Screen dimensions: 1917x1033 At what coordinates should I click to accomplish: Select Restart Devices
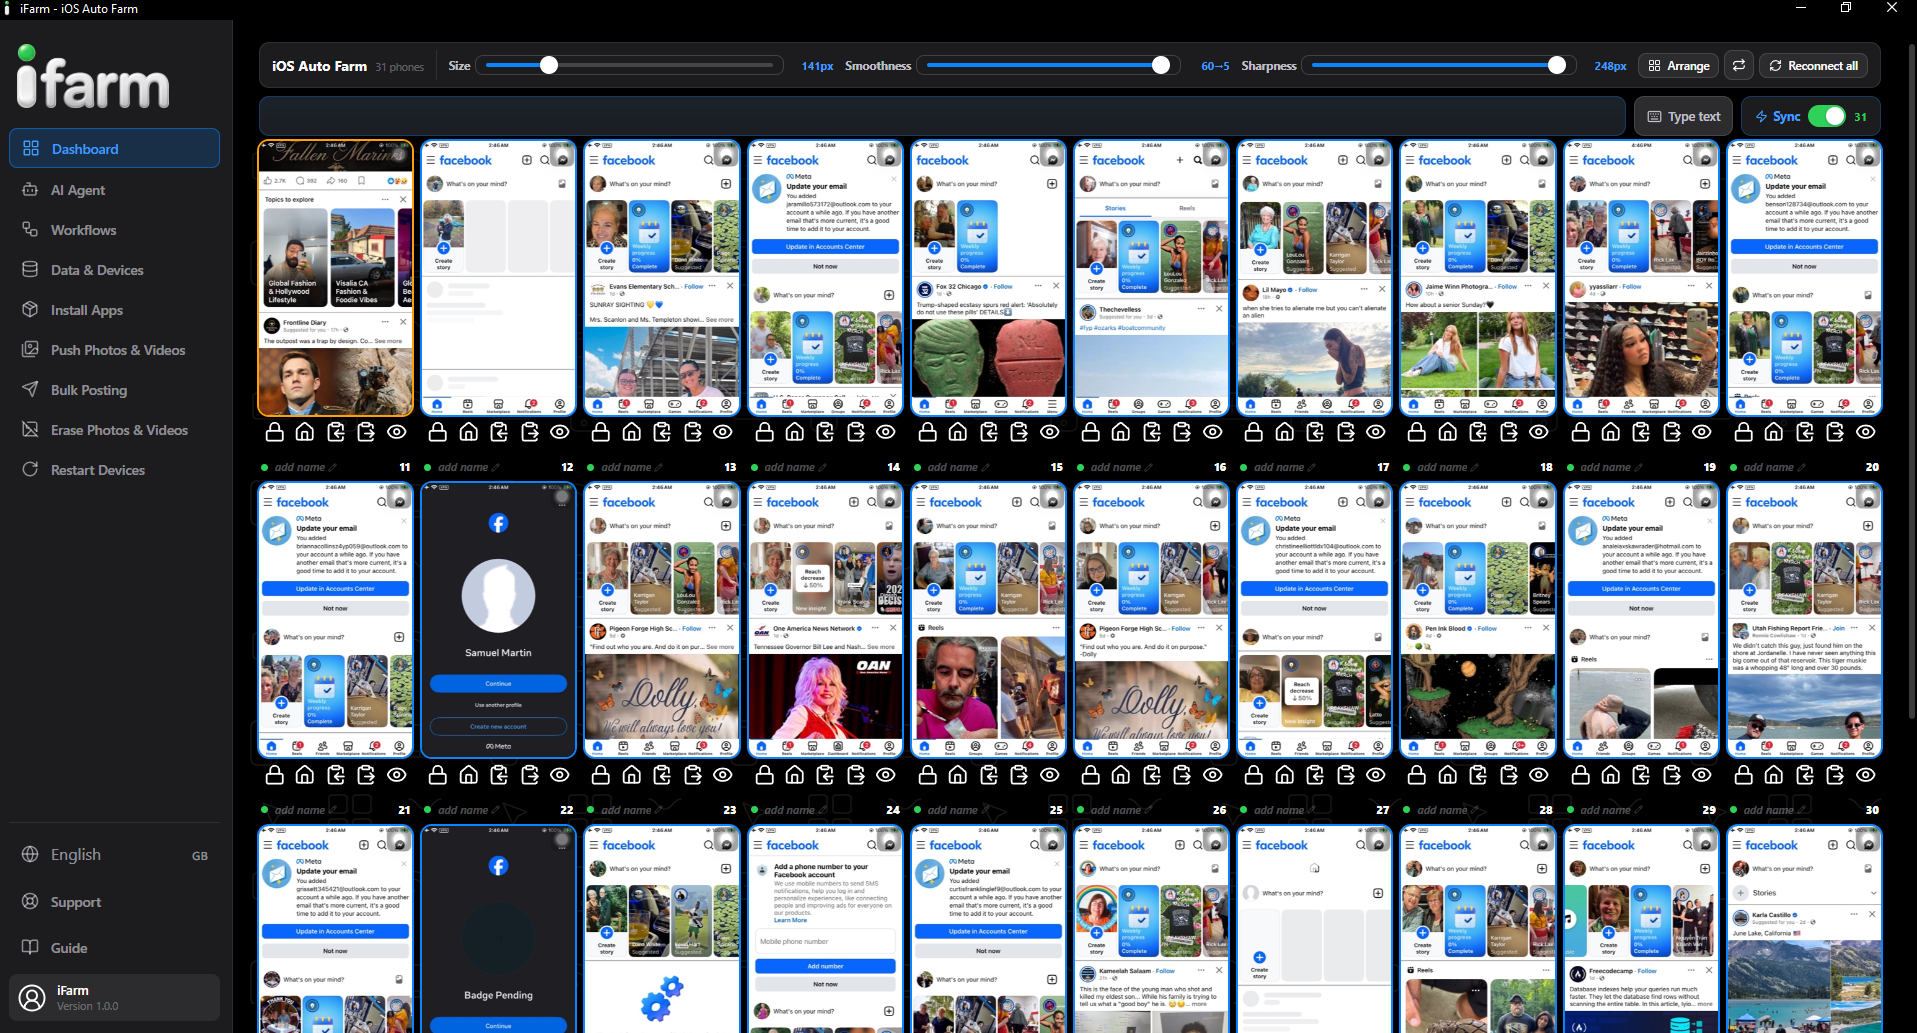pos(114,470)
